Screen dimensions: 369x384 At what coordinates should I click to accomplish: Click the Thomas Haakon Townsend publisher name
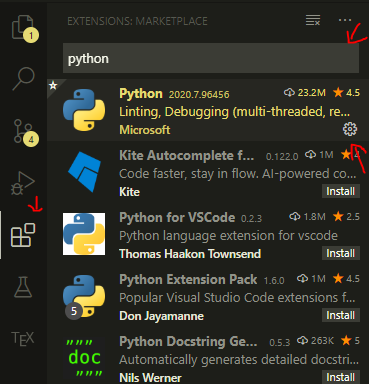click(190, 254)
